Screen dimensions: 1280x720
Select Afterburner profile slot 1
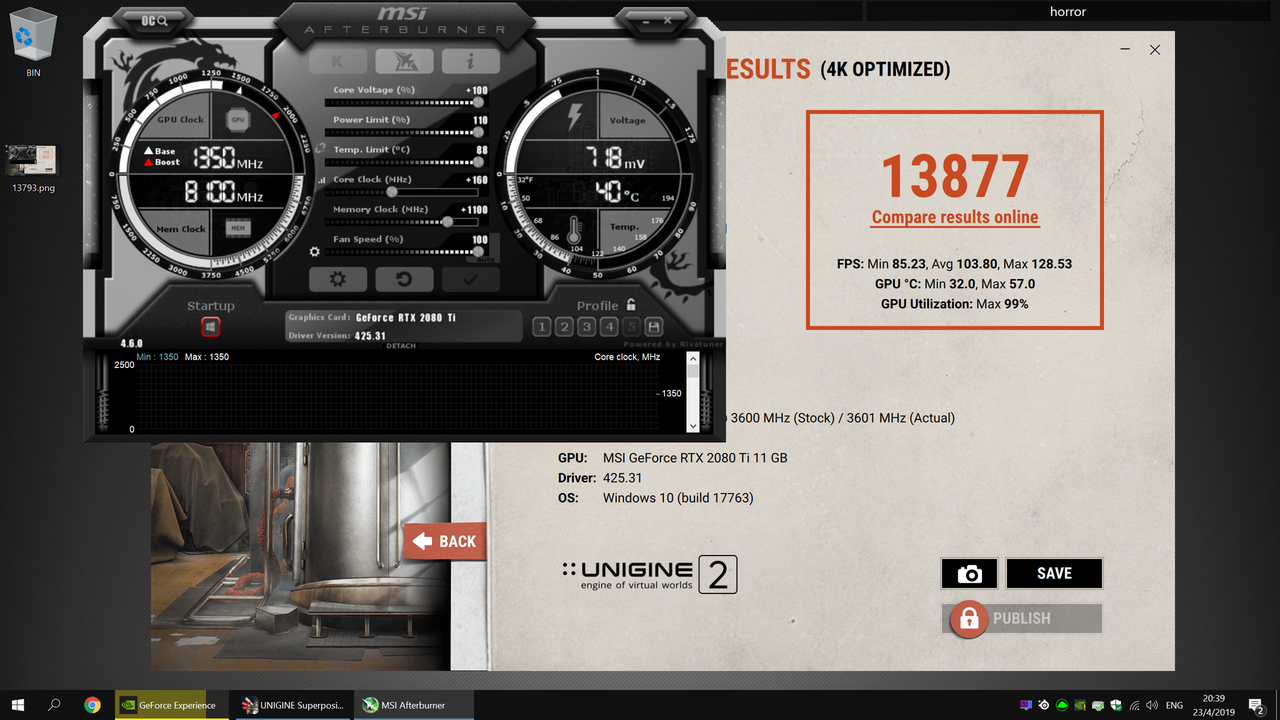(541, 327)
